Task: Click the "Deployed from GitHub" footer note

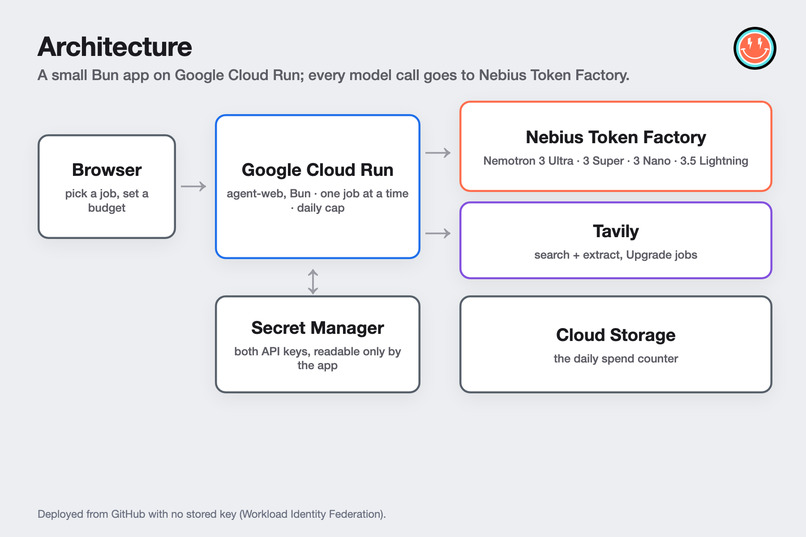Action: 212,514
